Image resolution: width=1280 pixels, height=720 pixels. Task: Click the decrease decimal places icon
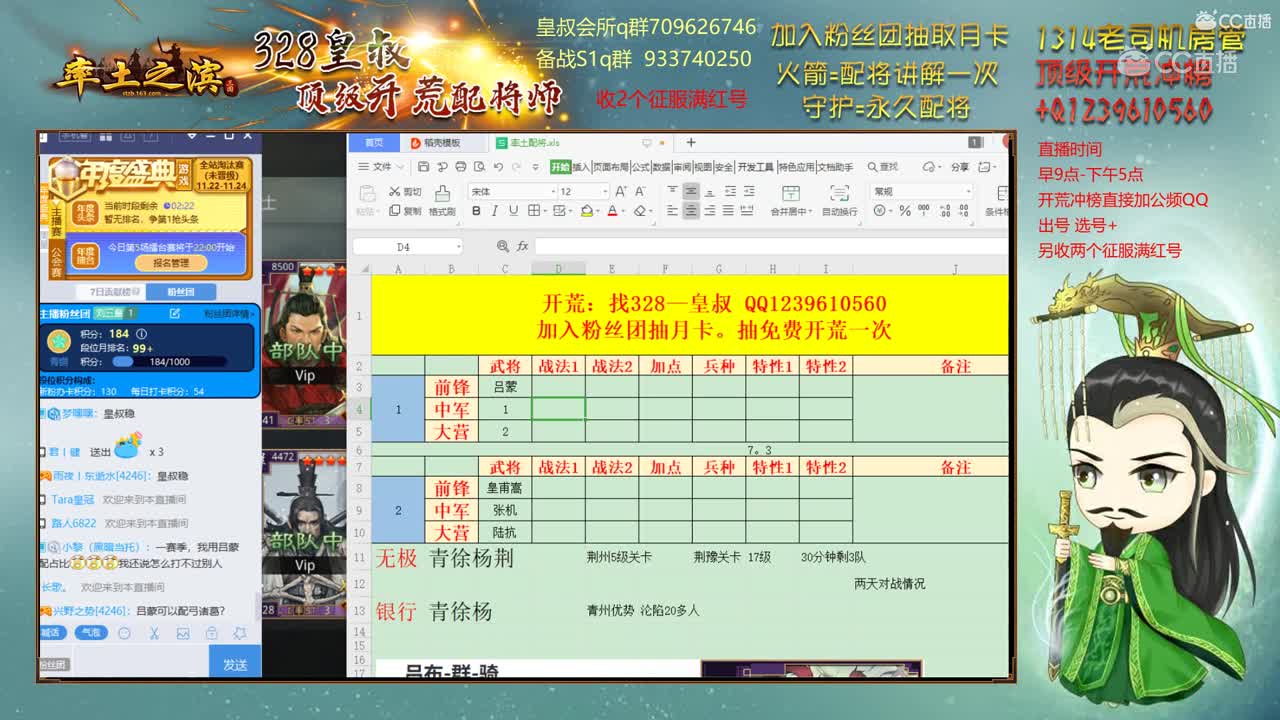[x=964, y=211]
